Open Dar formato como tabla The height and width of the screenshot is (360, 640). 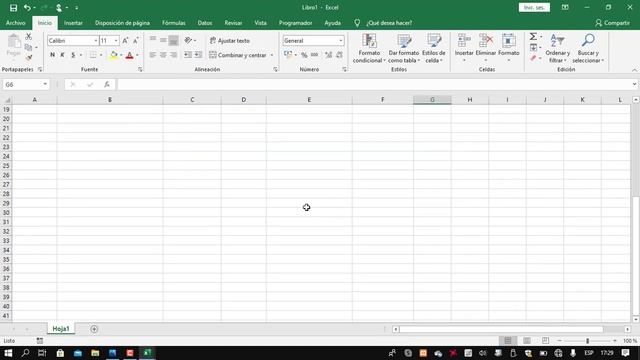point(404,48)
